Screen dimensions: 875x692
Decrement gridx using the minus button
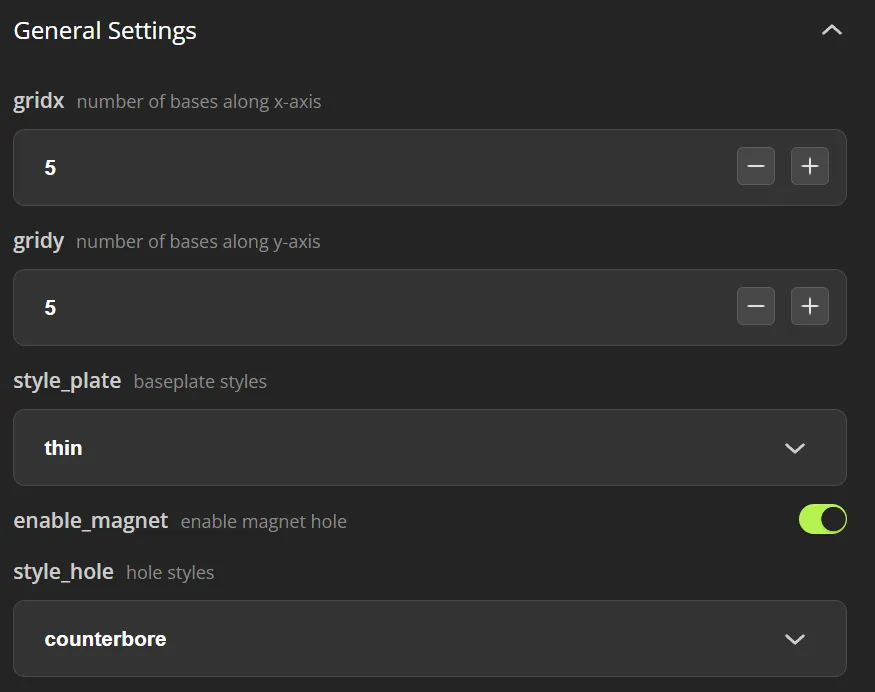[x=755, y=166]
